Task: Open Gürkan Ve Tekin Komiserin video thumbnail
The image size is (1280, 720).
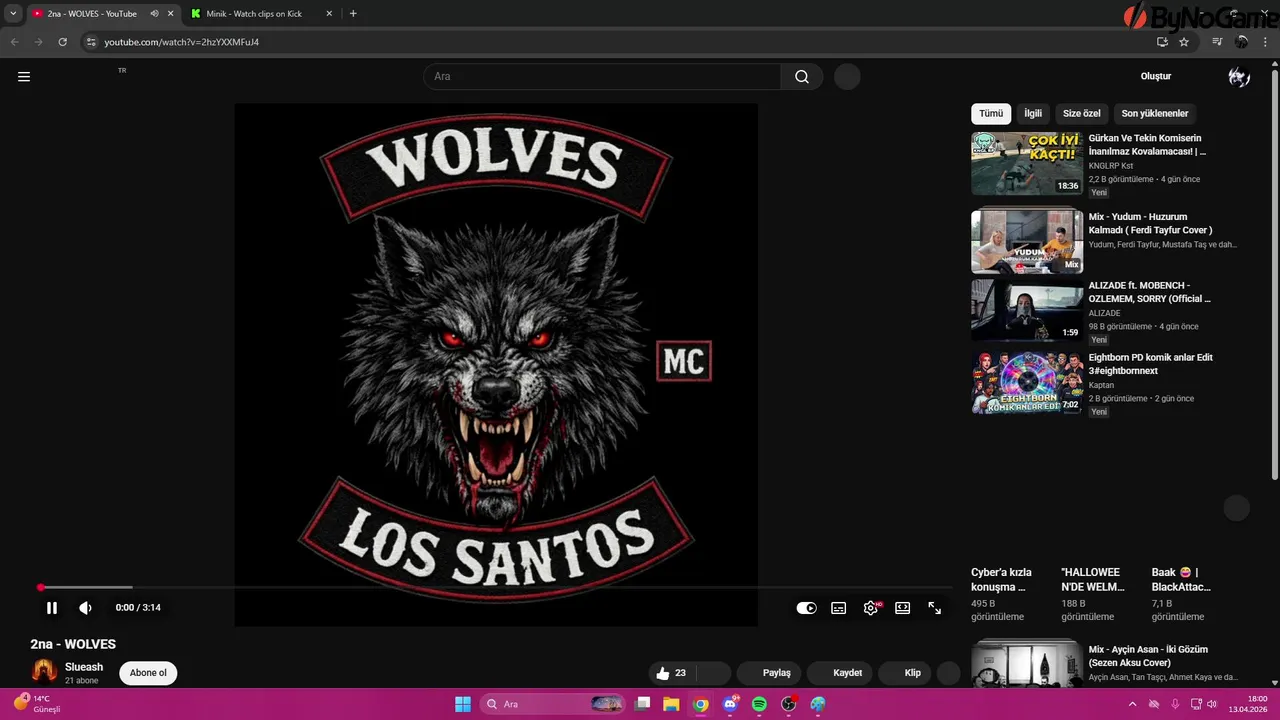Action: (x=1027, y=163)
